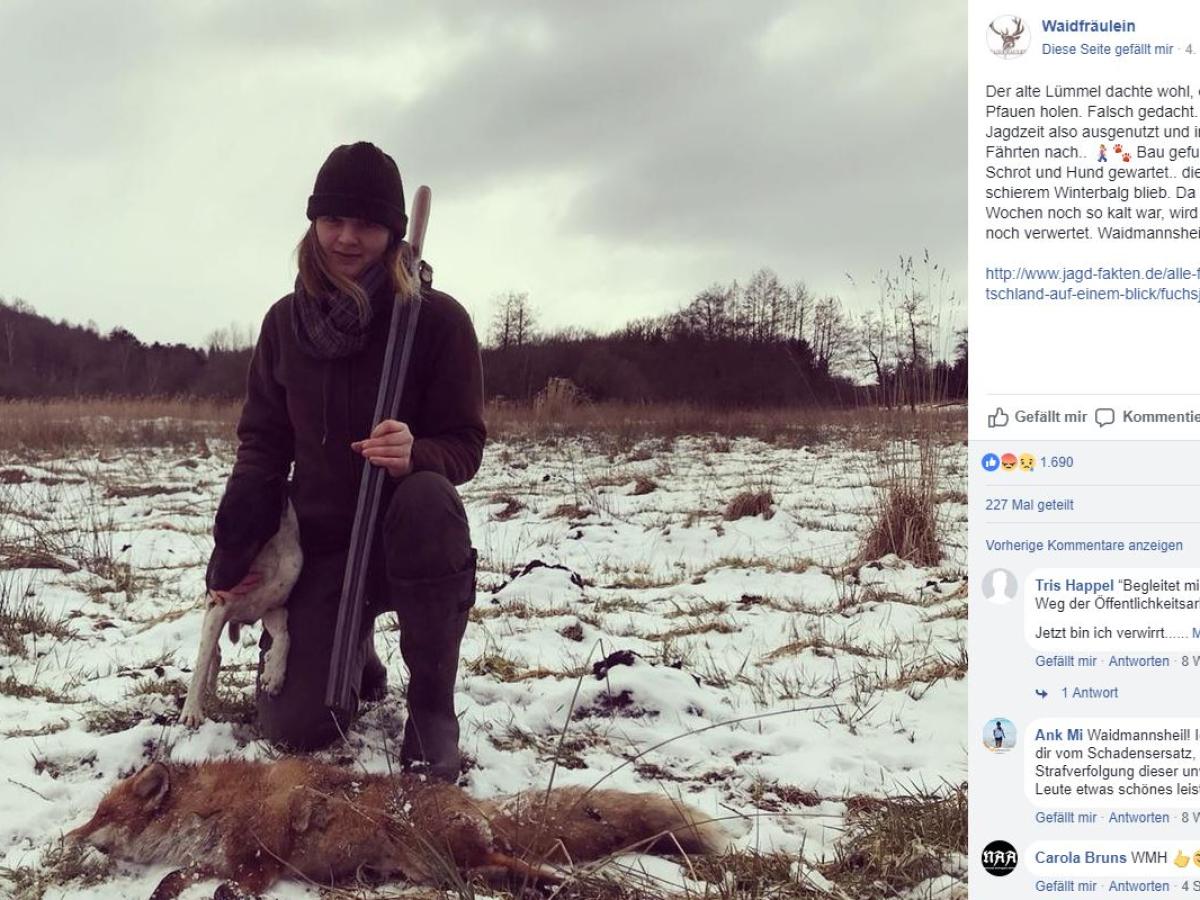This screenshot has height=900, width=1200.
Task: Click the thumbs-up Gefällt mir icon
Action: point(998,418)
